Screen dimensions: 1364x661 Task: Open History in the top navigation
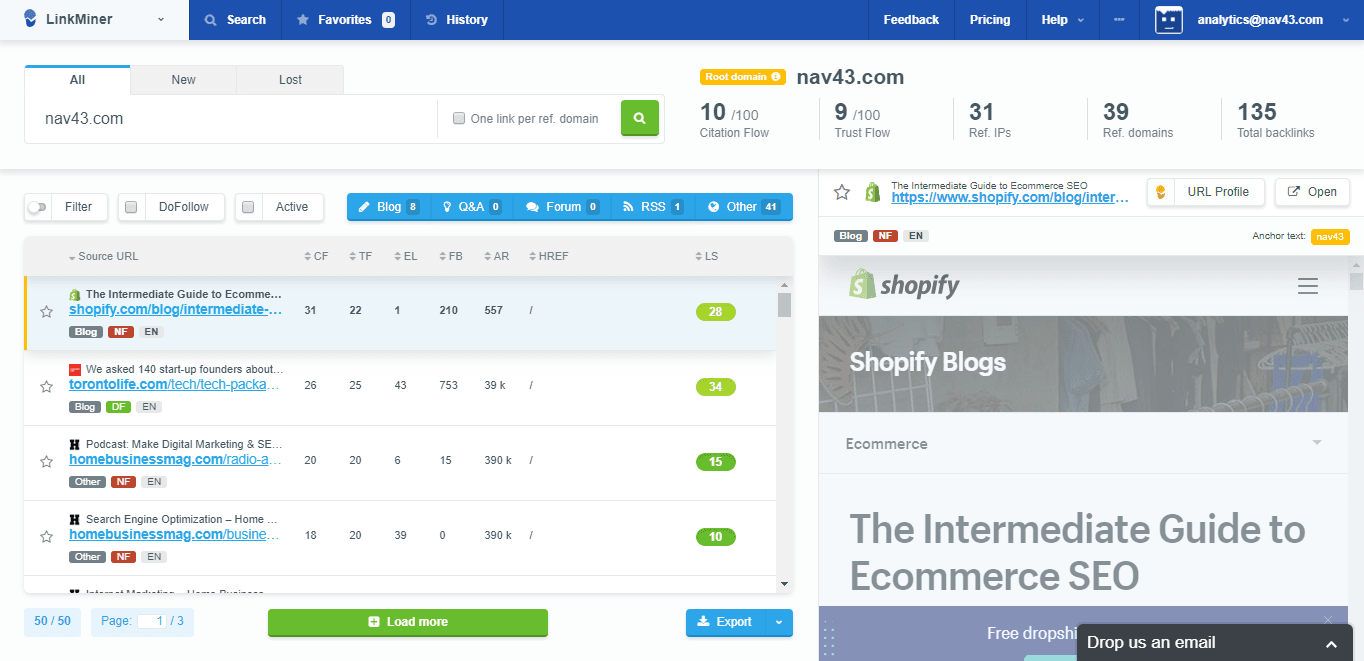(x=457, y=20)
